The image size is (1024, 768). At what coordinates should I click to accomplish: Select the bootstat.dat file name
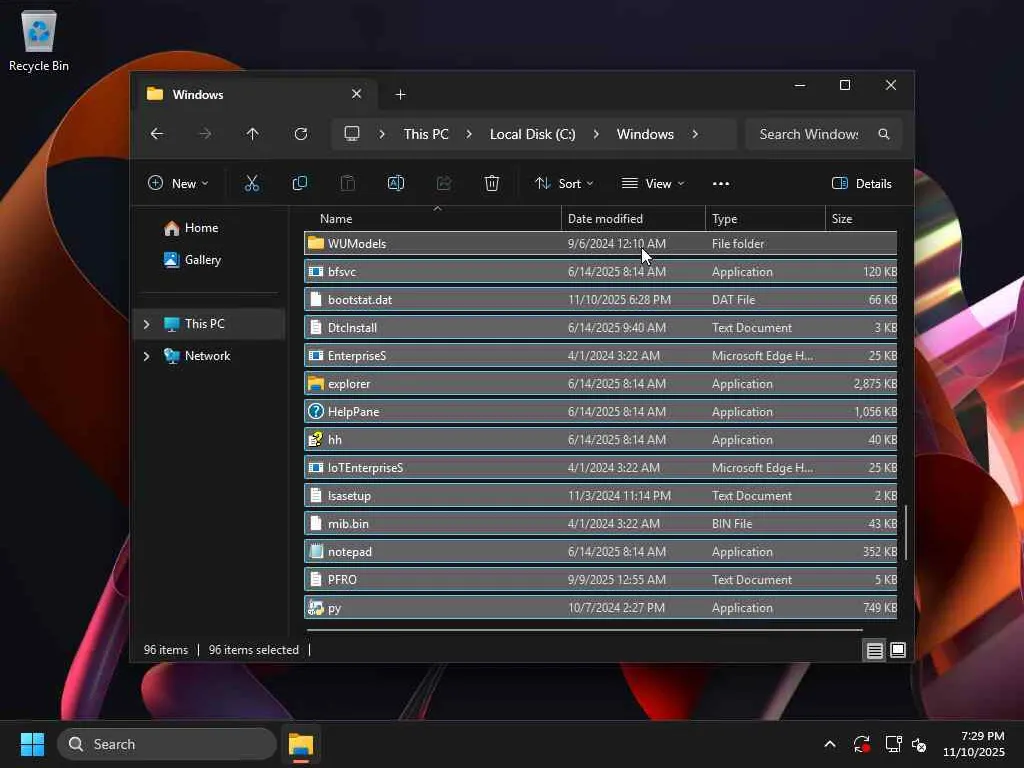click(x=360, y=300)
